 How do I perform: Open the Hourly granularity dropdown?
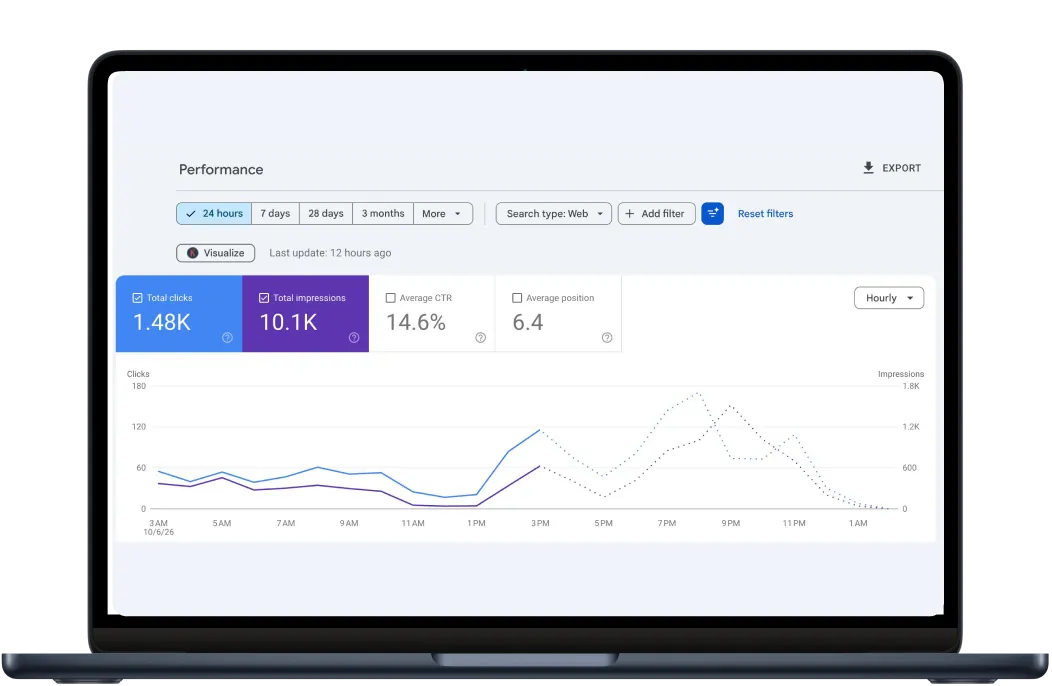889,298
